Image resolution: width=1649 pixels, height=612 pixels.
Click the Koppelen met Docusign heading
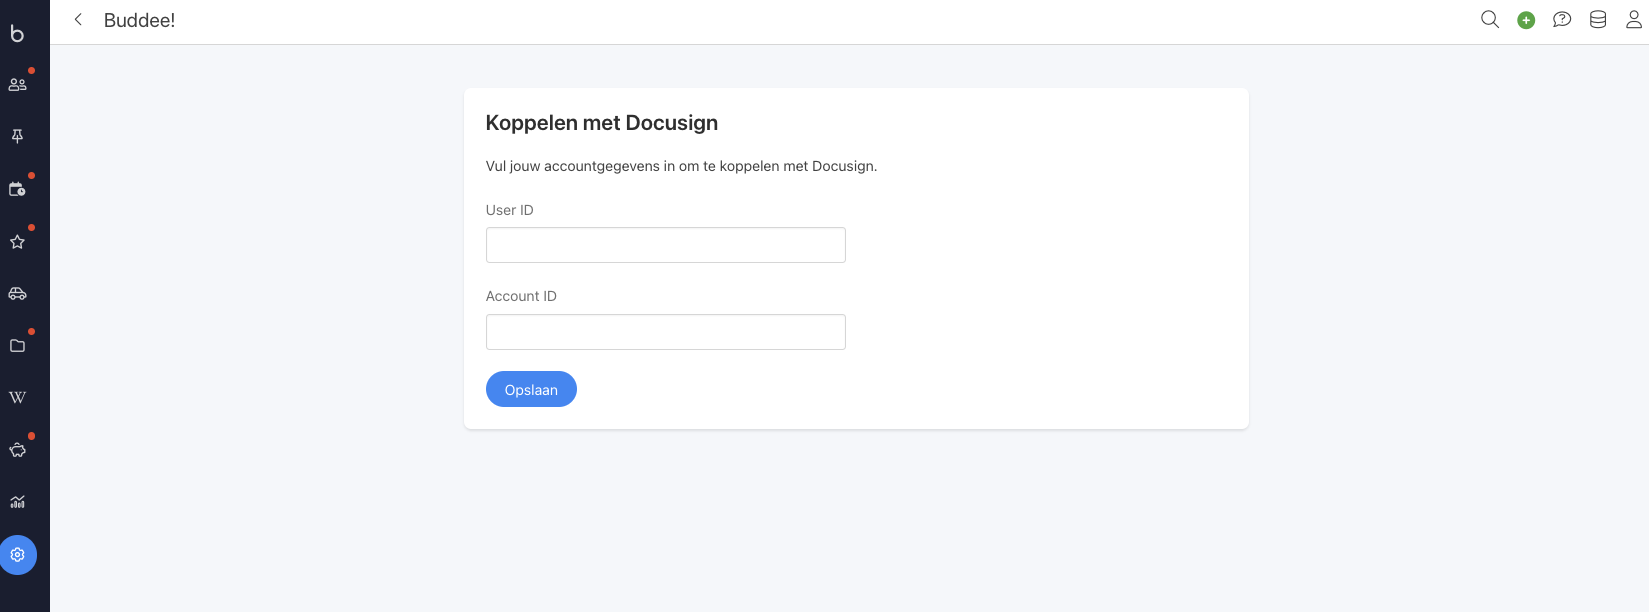point(602,123)
